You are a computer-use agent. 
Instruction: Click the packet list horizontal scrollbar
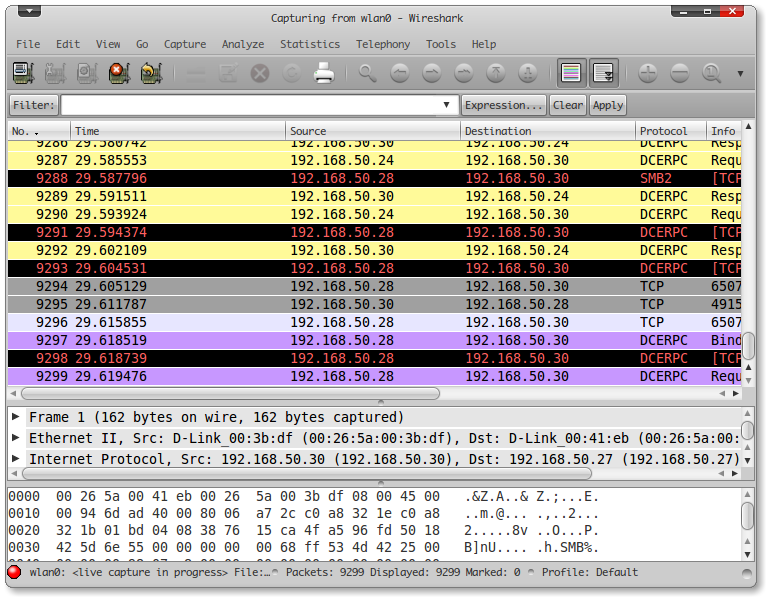(231, 393)
